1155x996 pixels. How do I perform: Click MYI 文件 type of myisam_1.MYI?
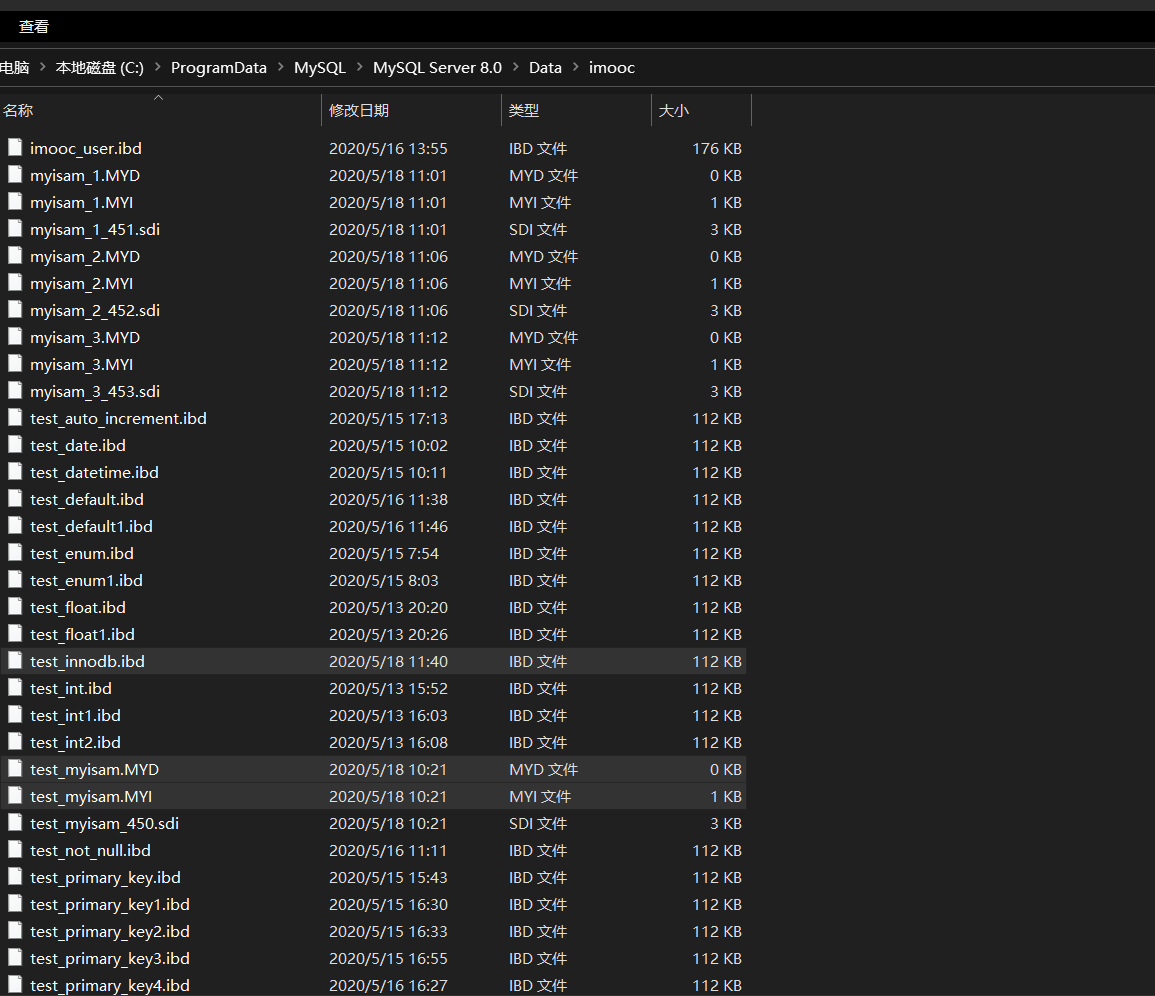pyautogui.click(x=540, y=203)
